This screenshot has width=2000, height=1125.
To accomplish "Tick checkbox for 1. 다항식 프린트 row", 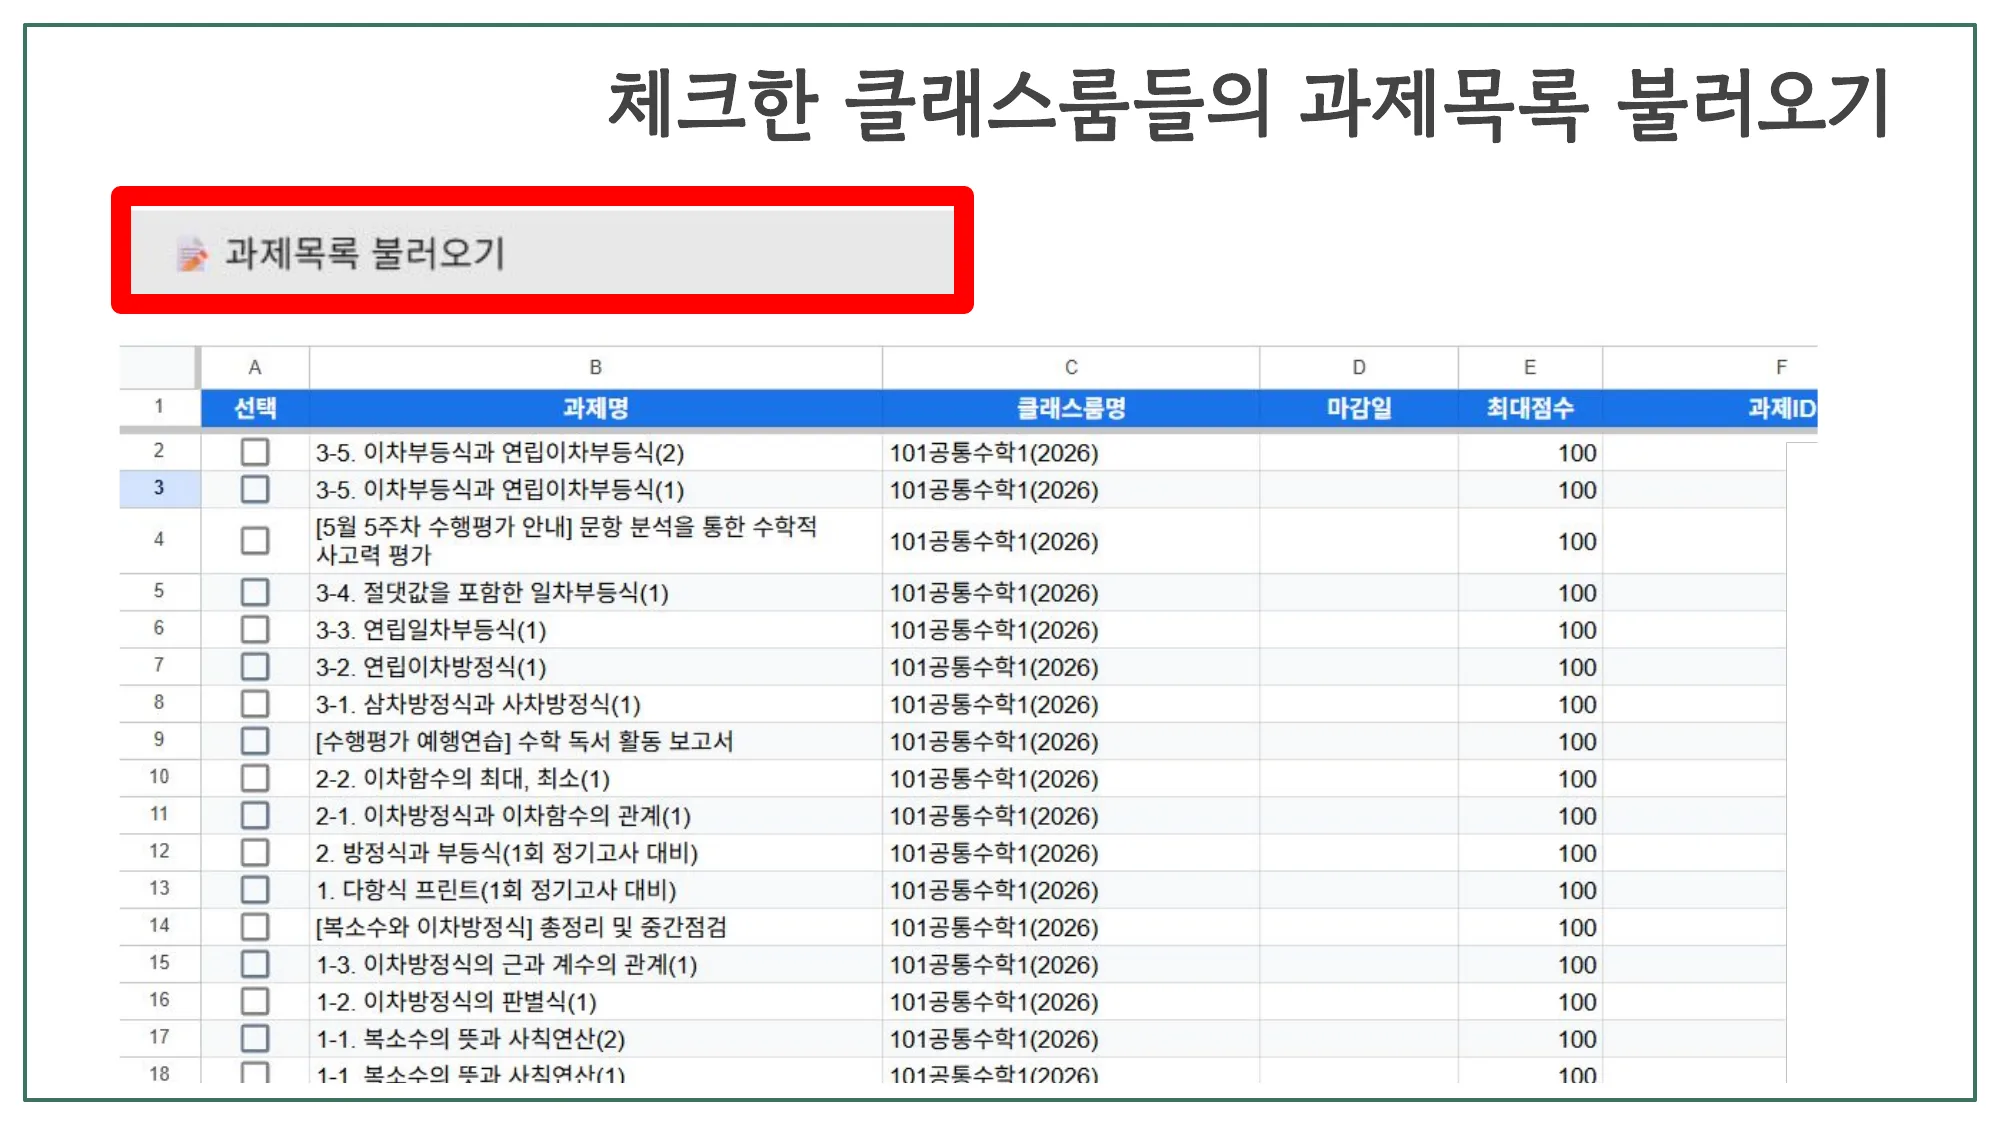I will coord(255,889).
